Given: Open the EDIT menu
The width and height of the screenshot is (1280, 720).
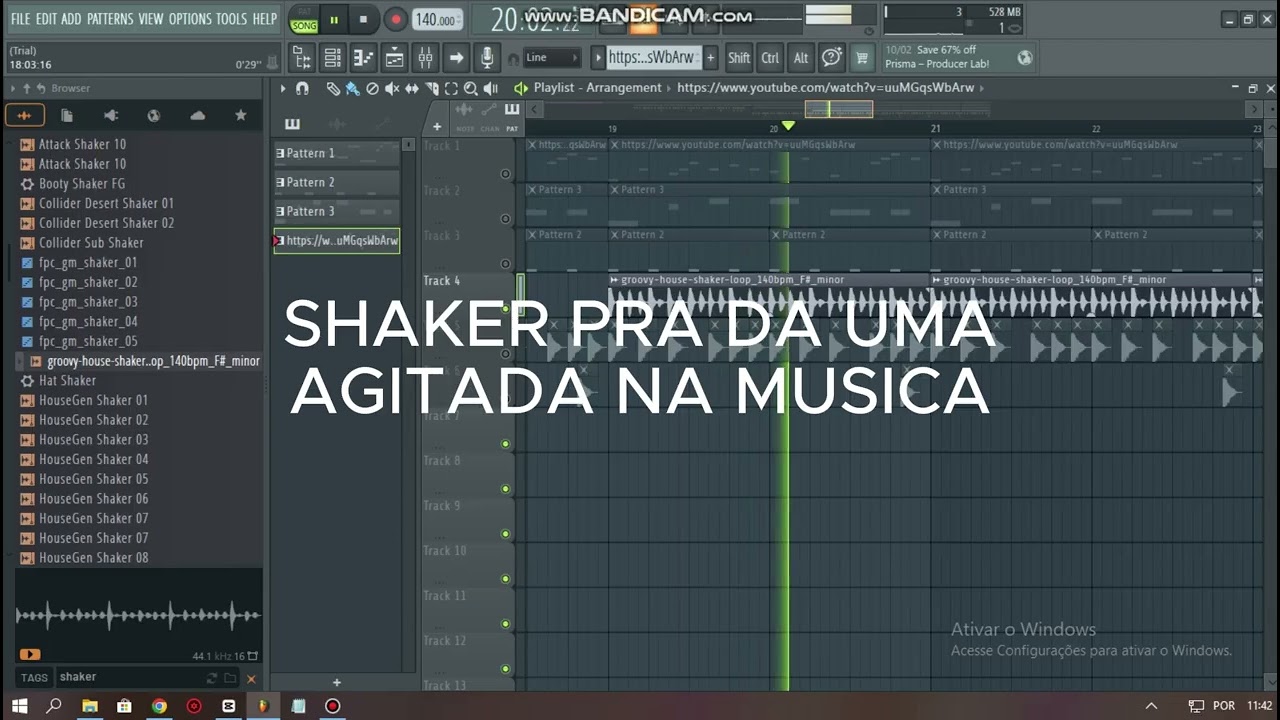Looking at the screenshot, I should [46, 19].
